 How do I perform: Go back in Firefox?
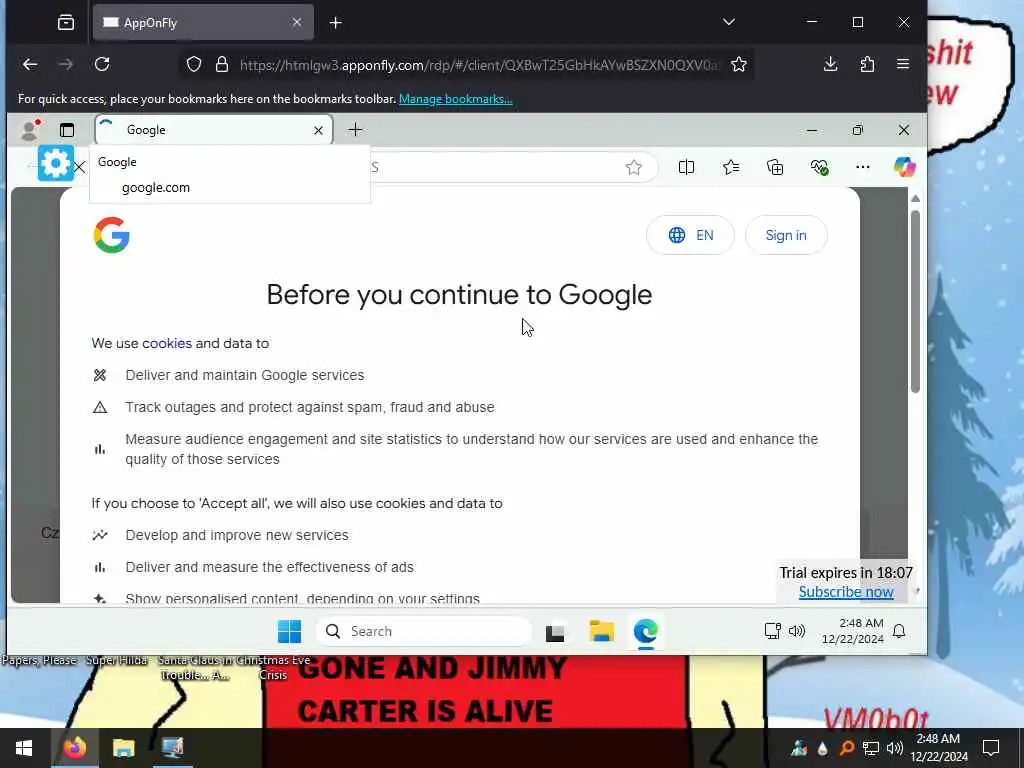tap(30, 64)
